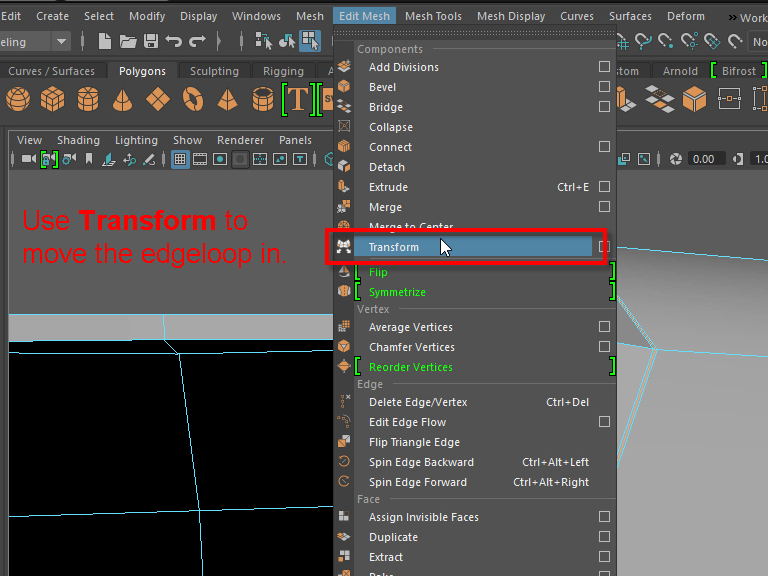Image resolution: width=768 pixels, height=576 pixels.
Task: Toggle the viewport grid icon
Action: (x=180, y=159)
